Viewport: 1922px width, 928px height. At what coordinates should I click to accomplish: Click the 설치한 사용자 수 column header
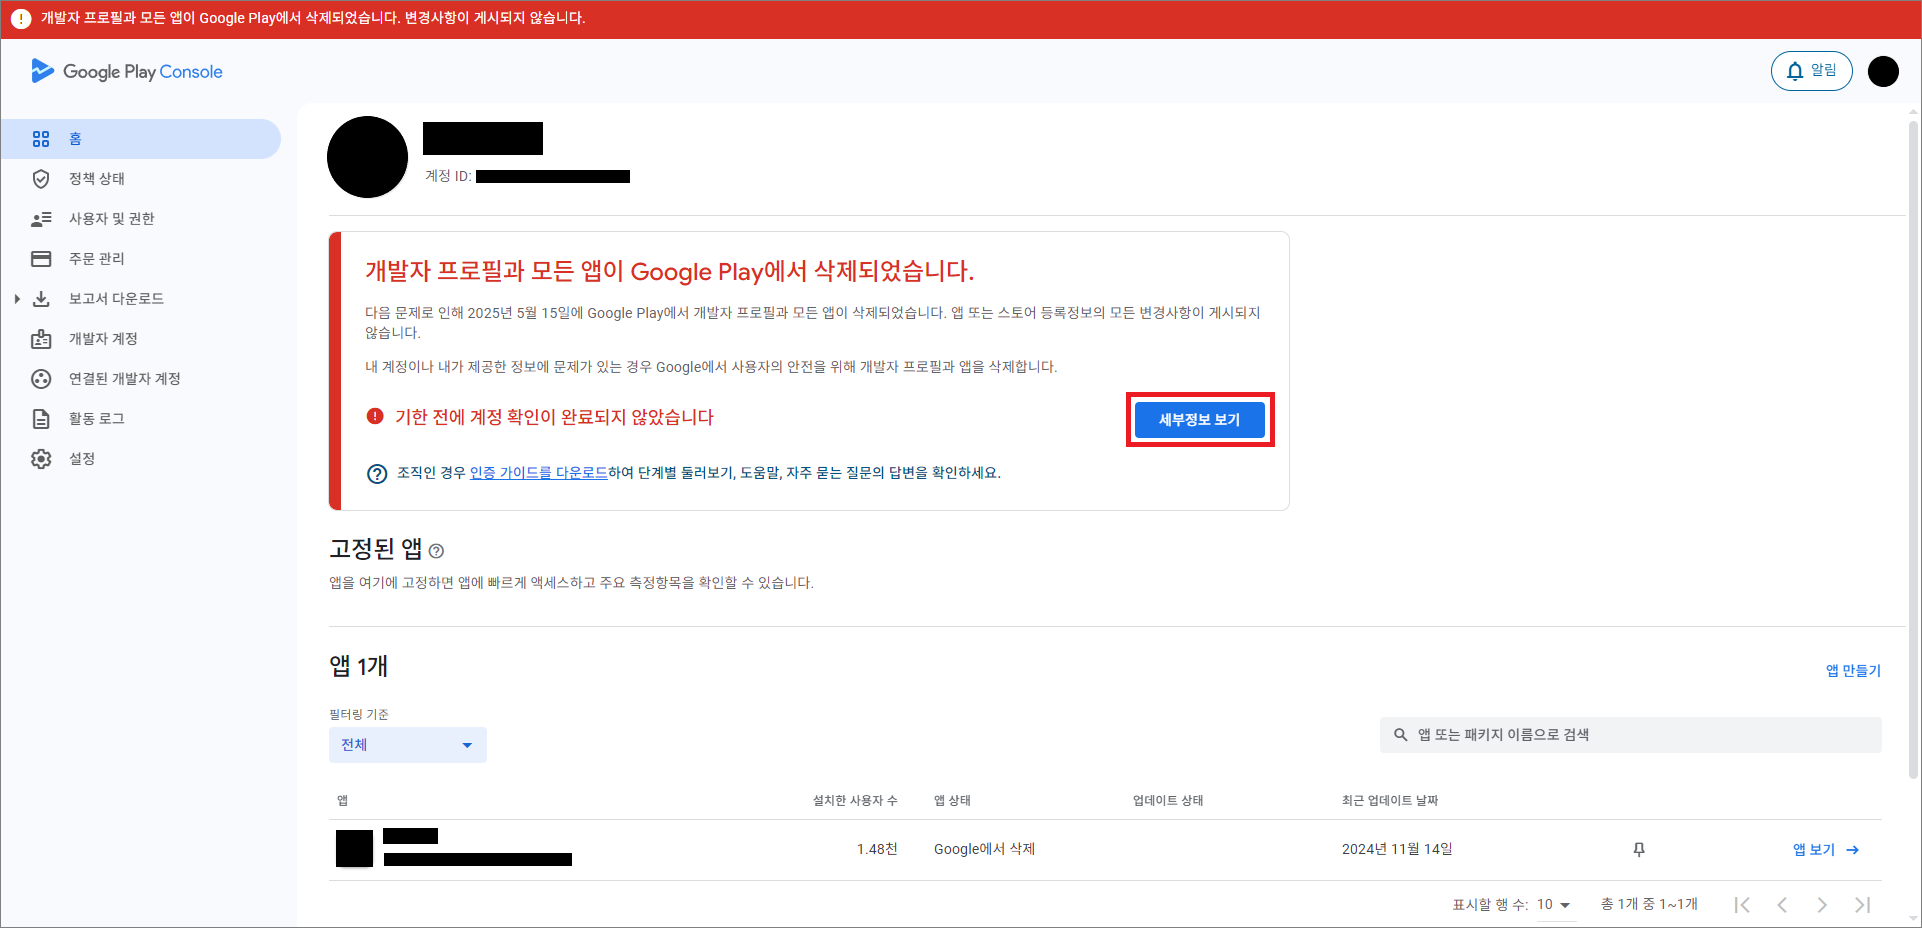[855, 801]
